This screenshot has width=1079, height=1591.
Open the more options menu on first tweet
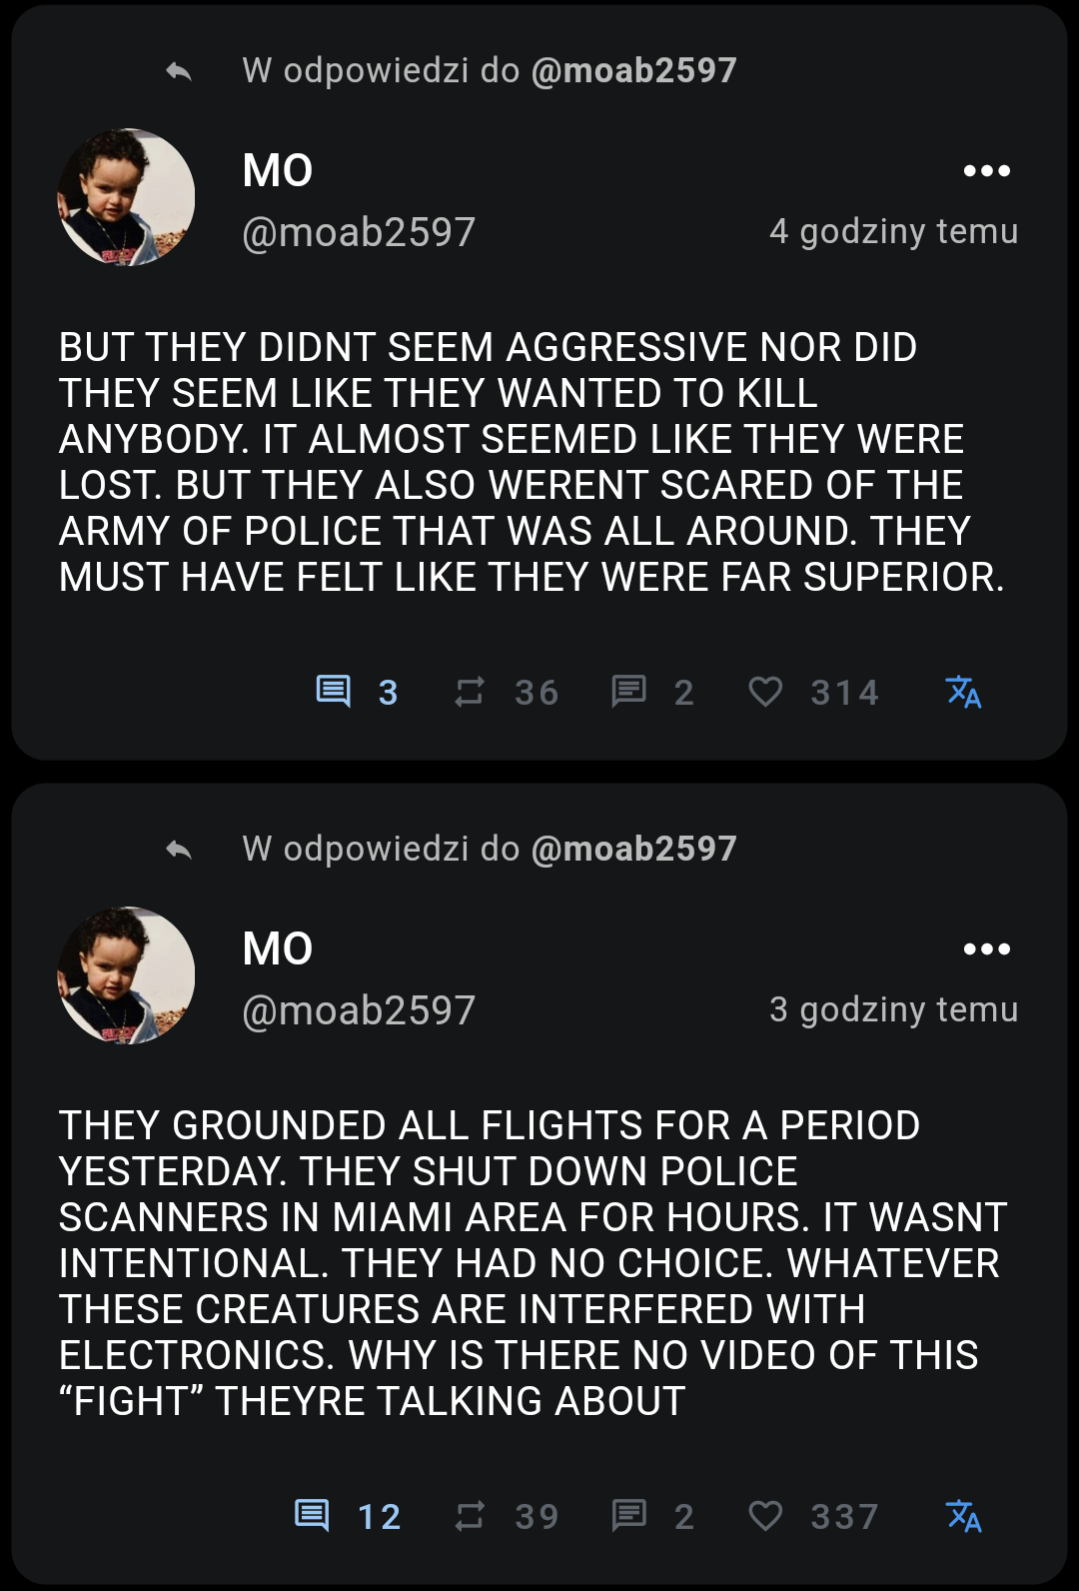coord(986,171)
